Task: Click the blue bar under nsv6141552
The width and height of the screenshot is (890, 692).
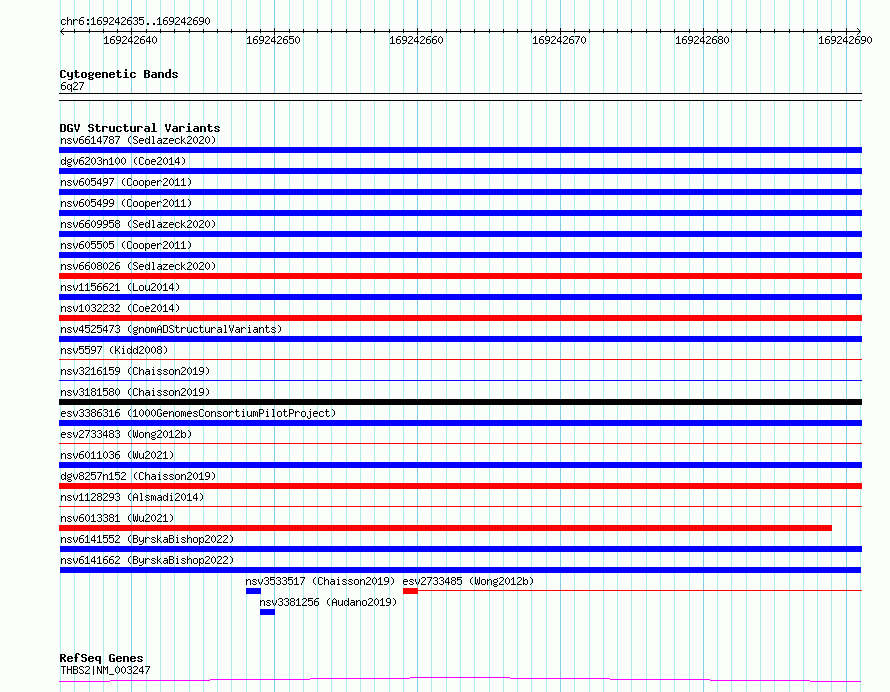Action: (x=460, y=549)
